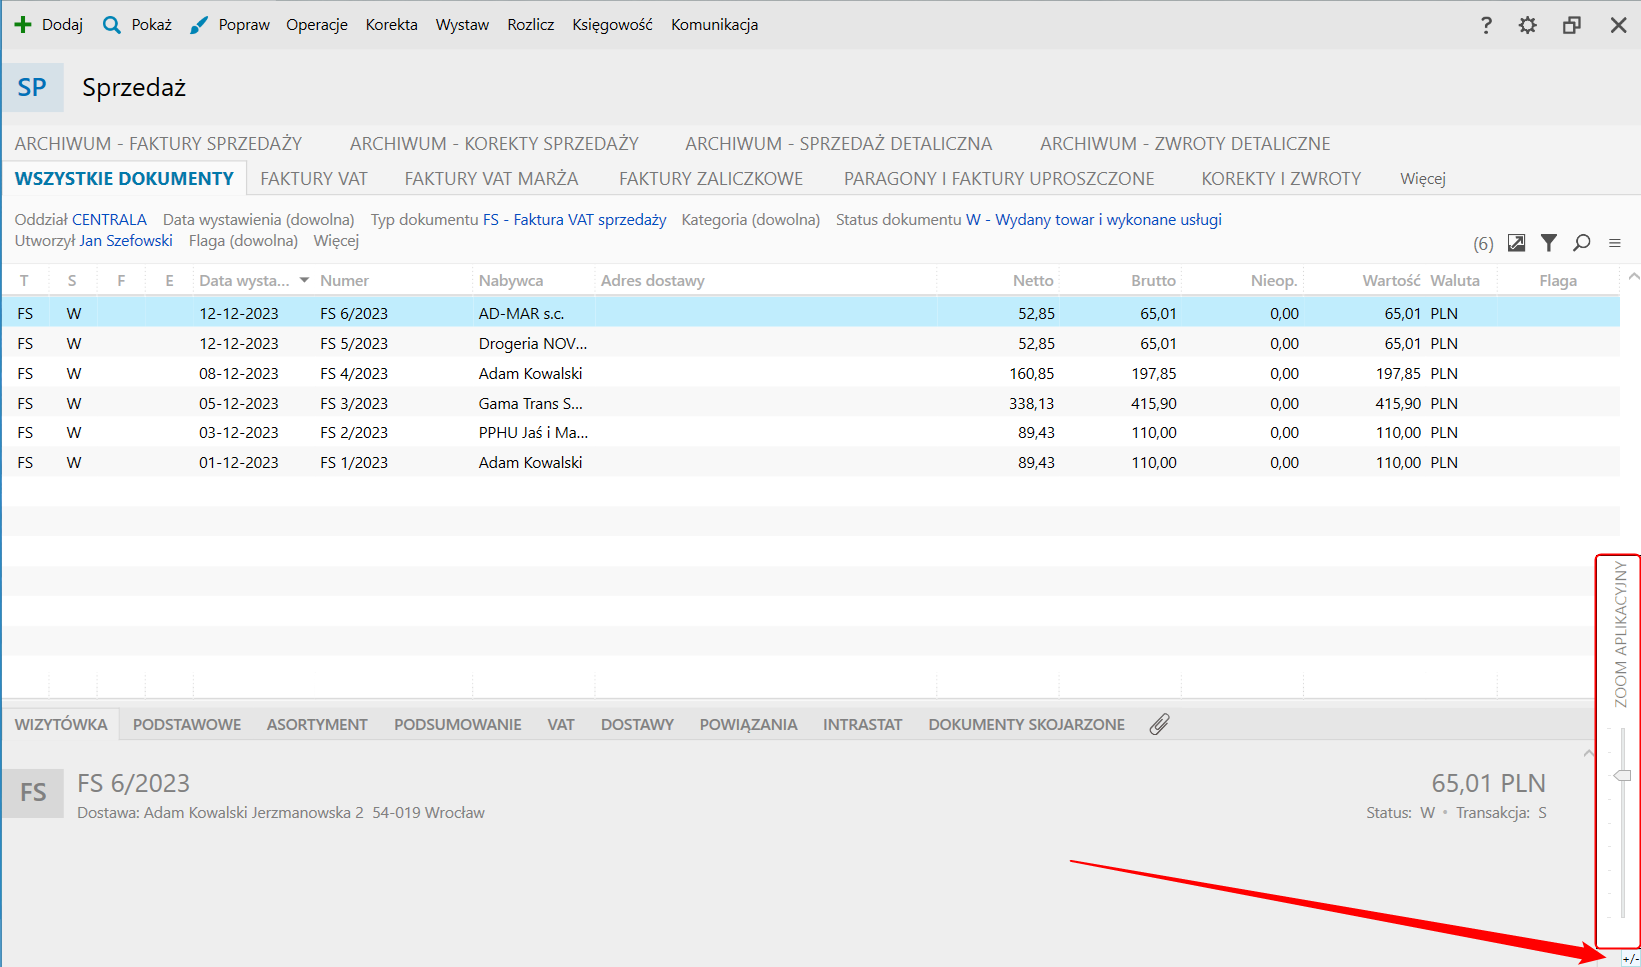Open the list hamburger menu icon
Image resolution: width=1641 pixels, height=967 pixels.
coord(1615,243)
